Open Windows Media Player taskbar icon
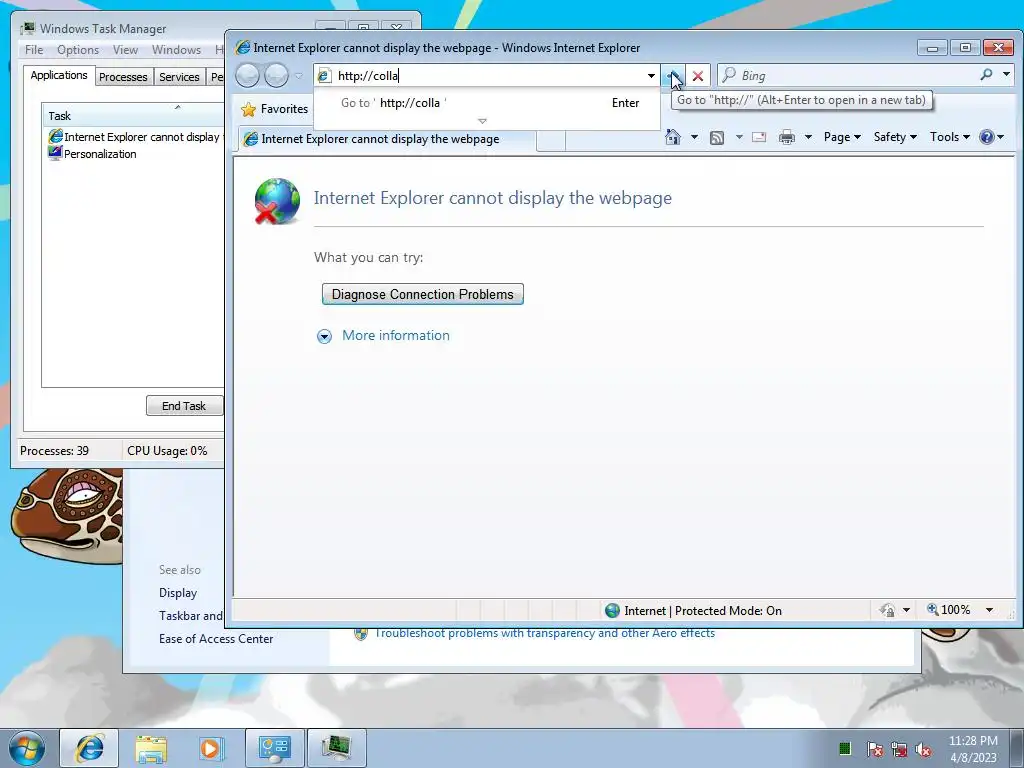 (210, 748)
